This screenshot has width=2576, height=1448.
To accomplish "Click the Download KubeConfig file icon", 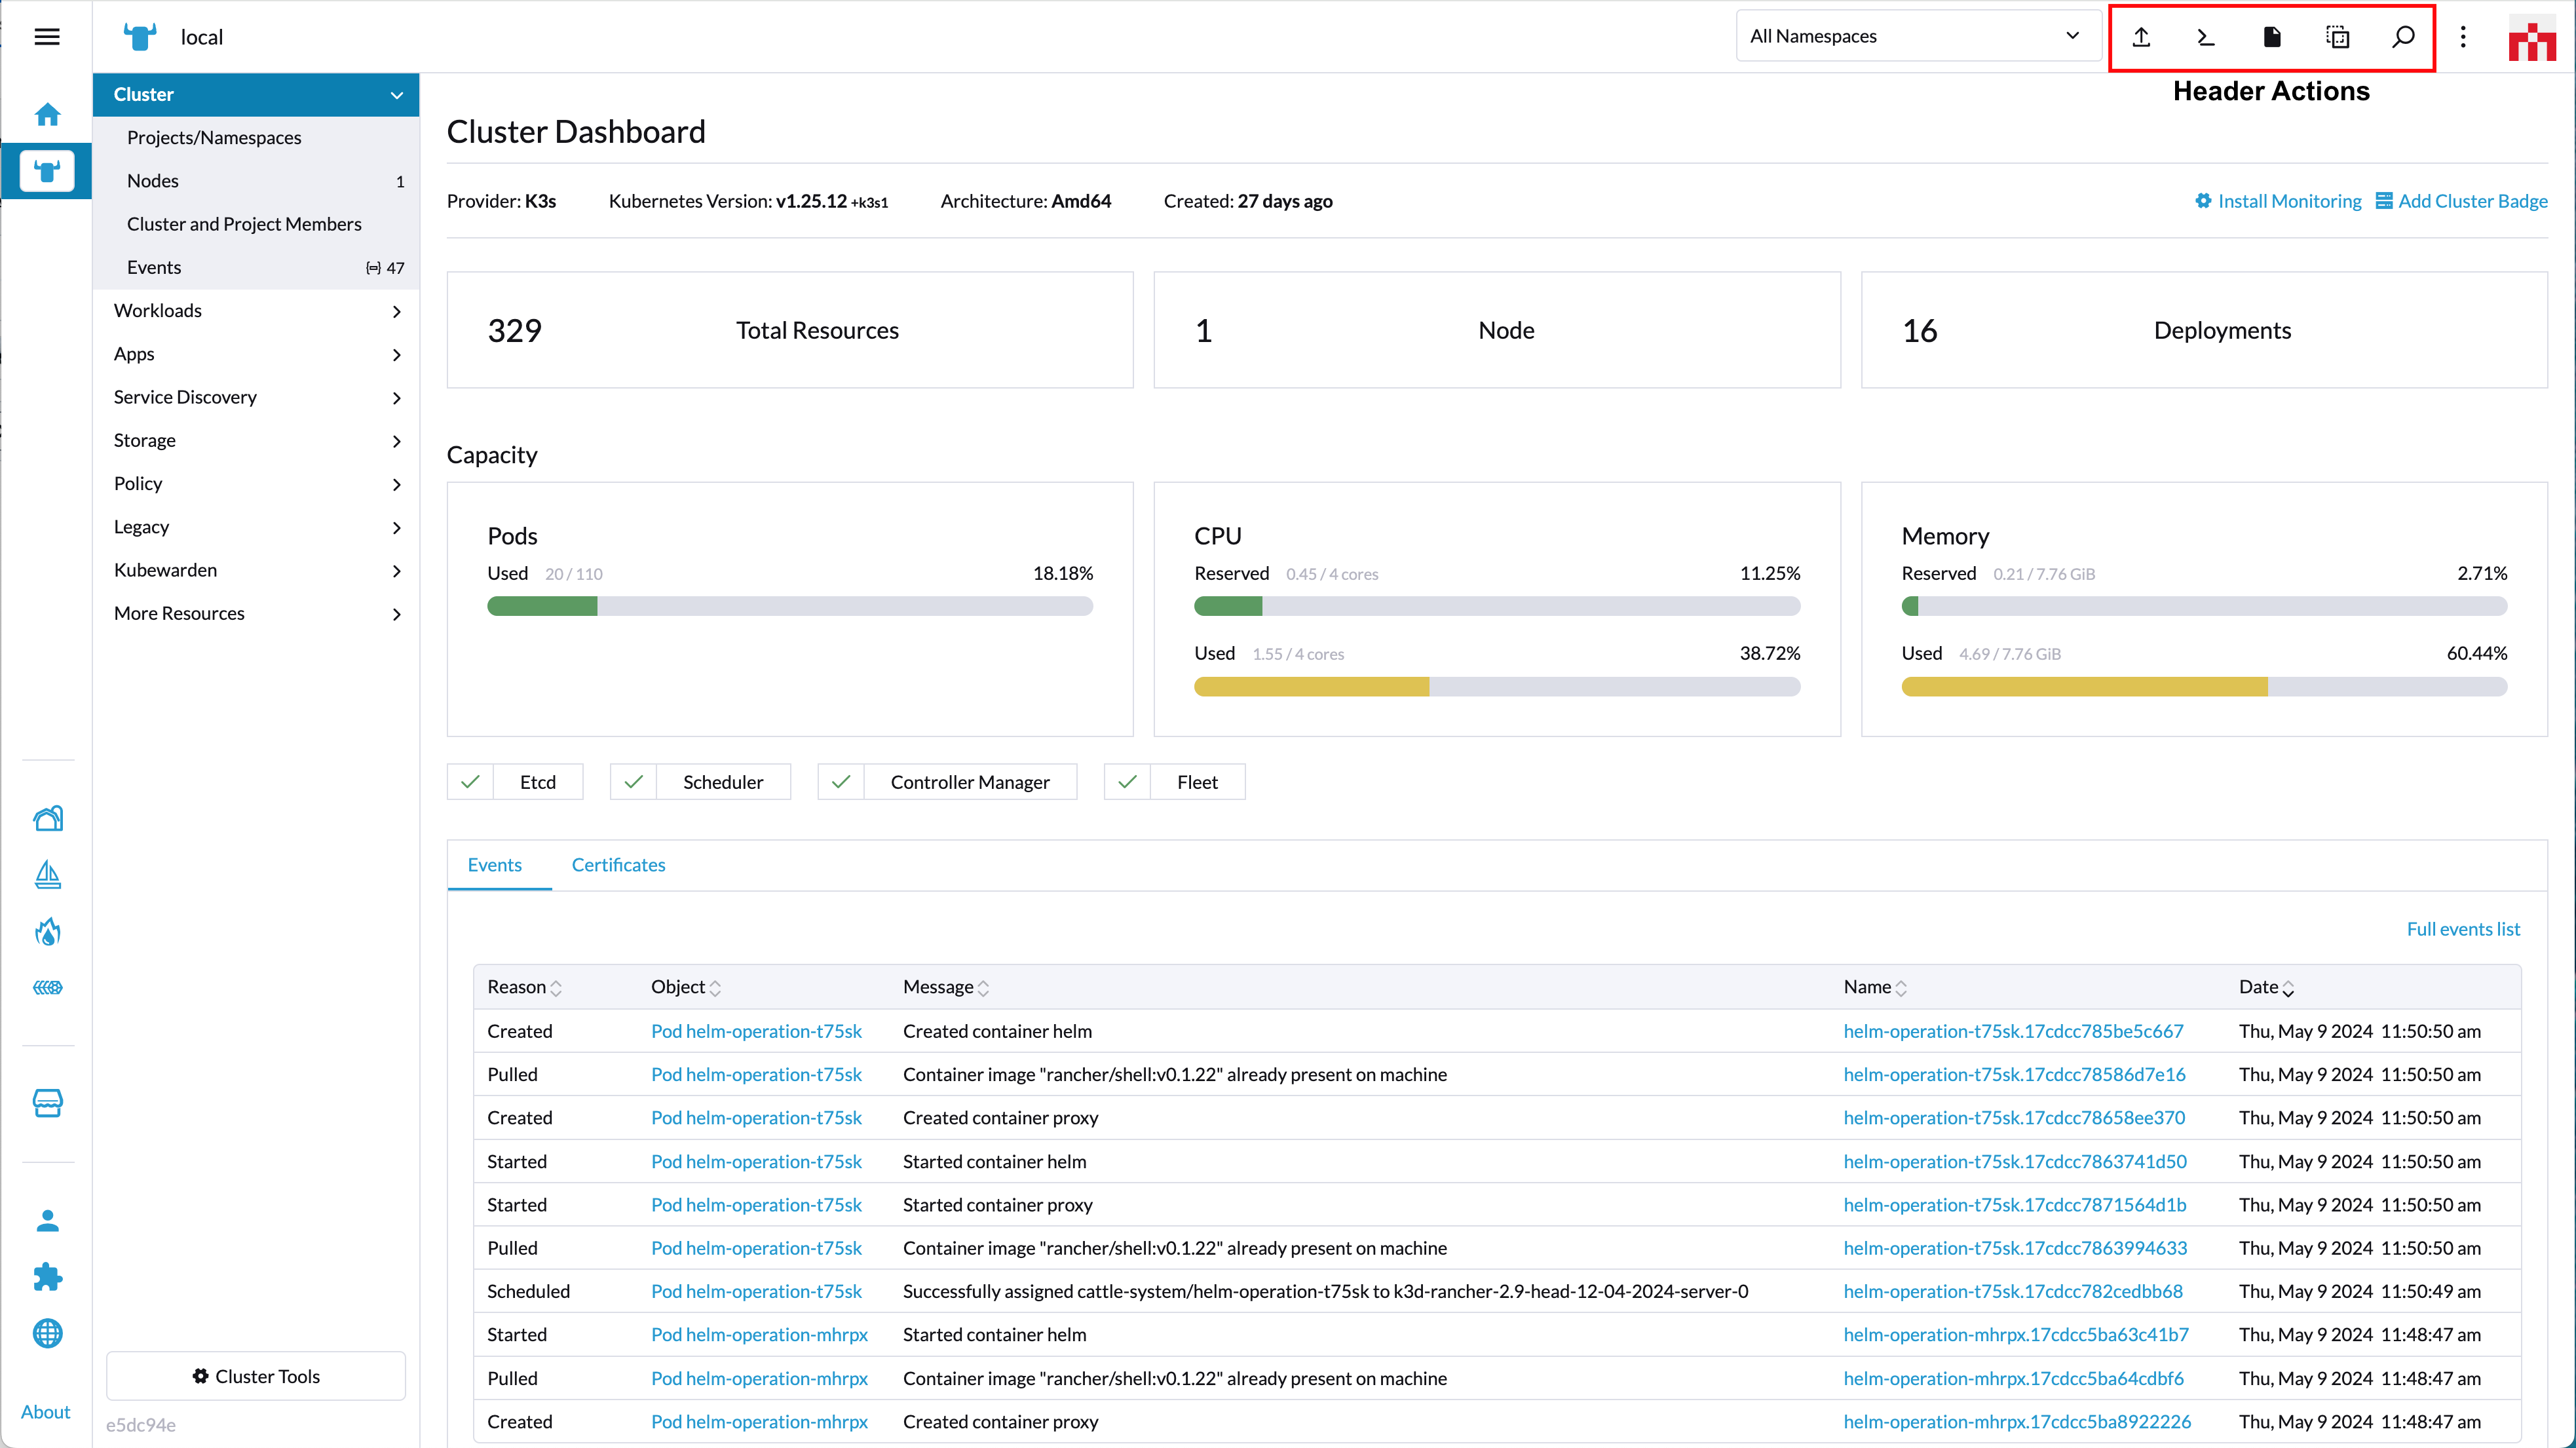I will pos(2272,37).
